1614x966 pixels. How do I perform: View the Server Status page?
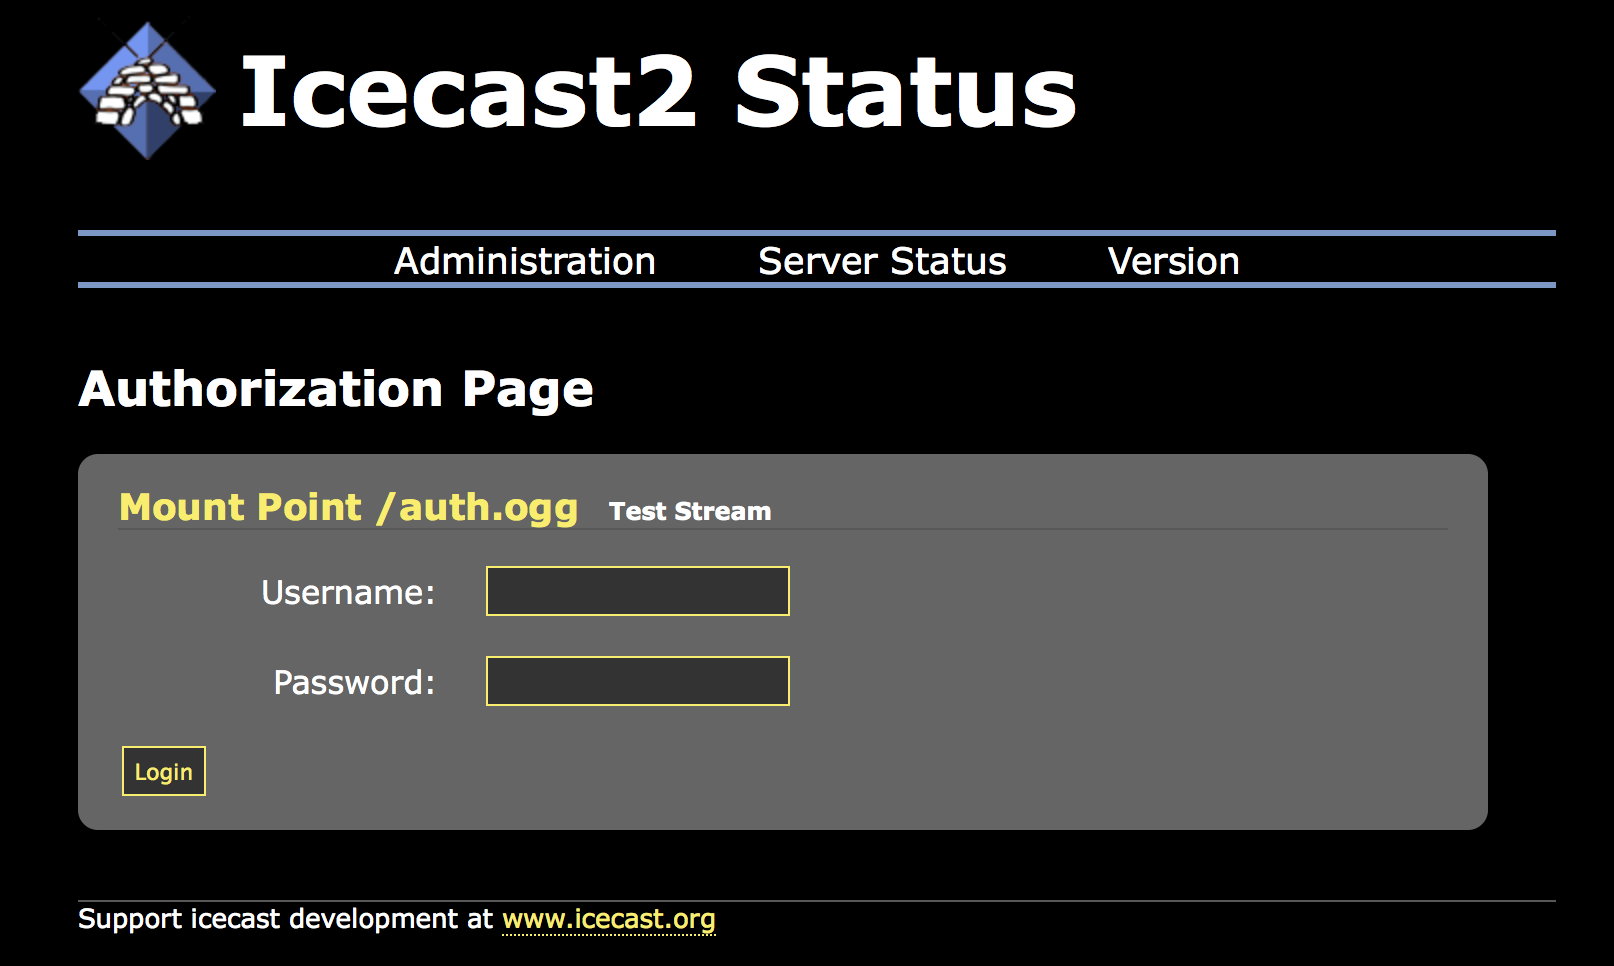(x=882, y=260)
